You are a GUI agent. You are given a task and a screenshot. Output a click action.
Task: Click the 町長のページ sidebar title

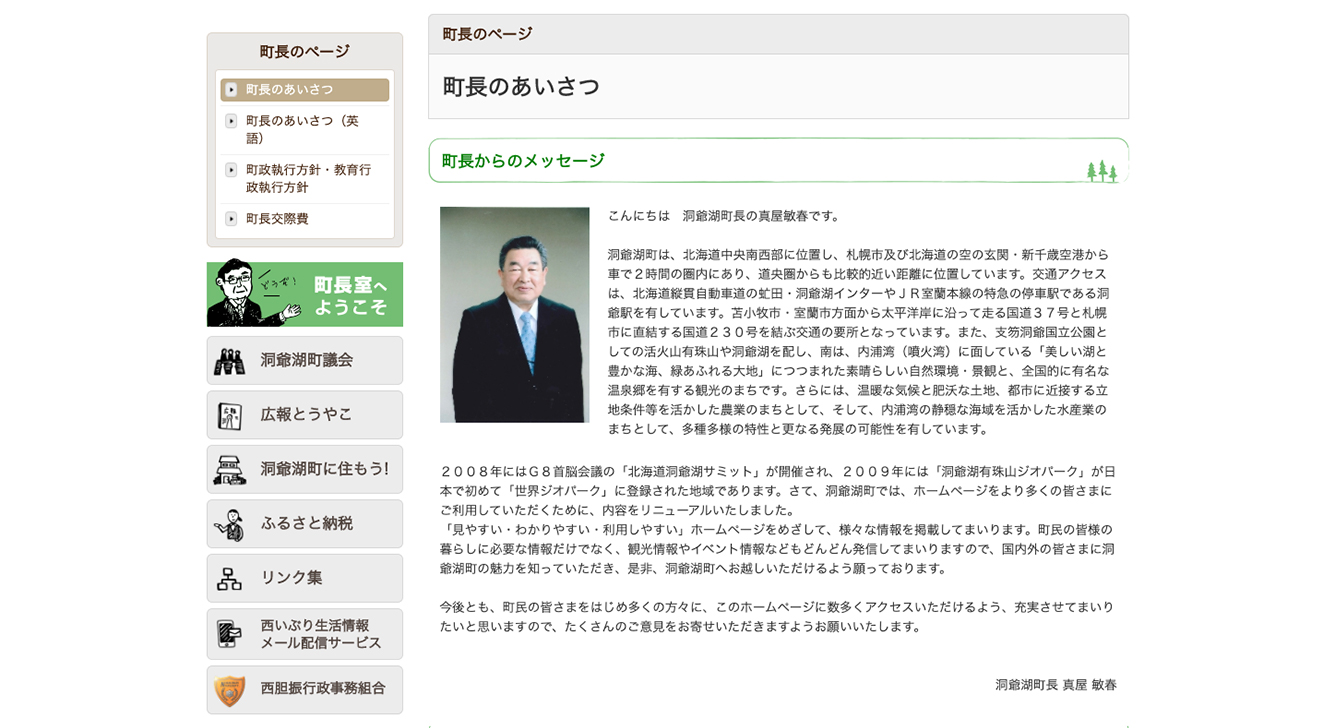coord(305,52)
